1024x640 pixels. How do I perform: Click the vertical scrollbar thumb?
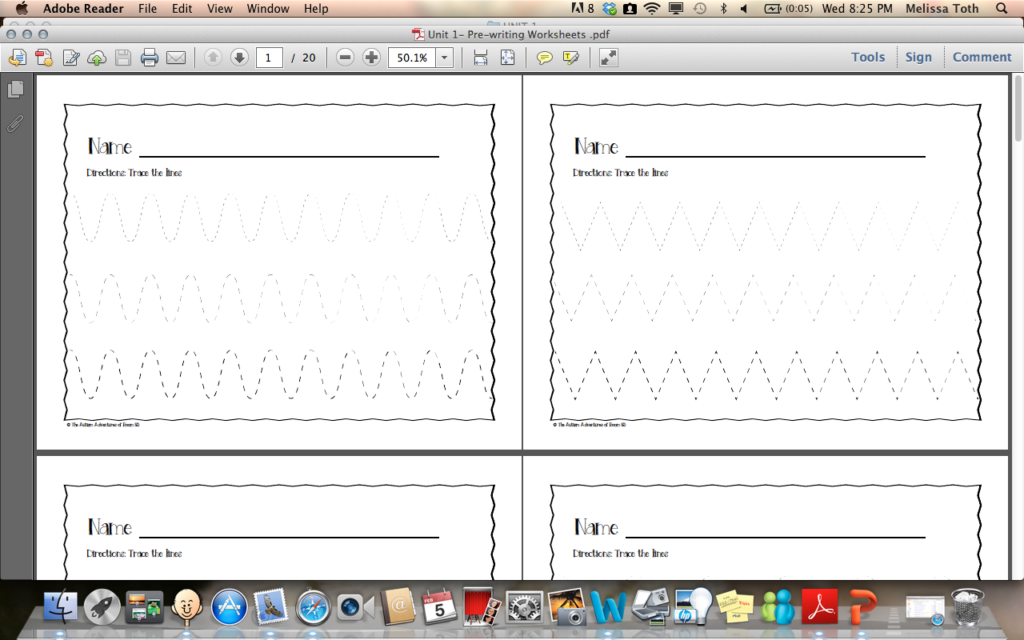point(1017,108)
